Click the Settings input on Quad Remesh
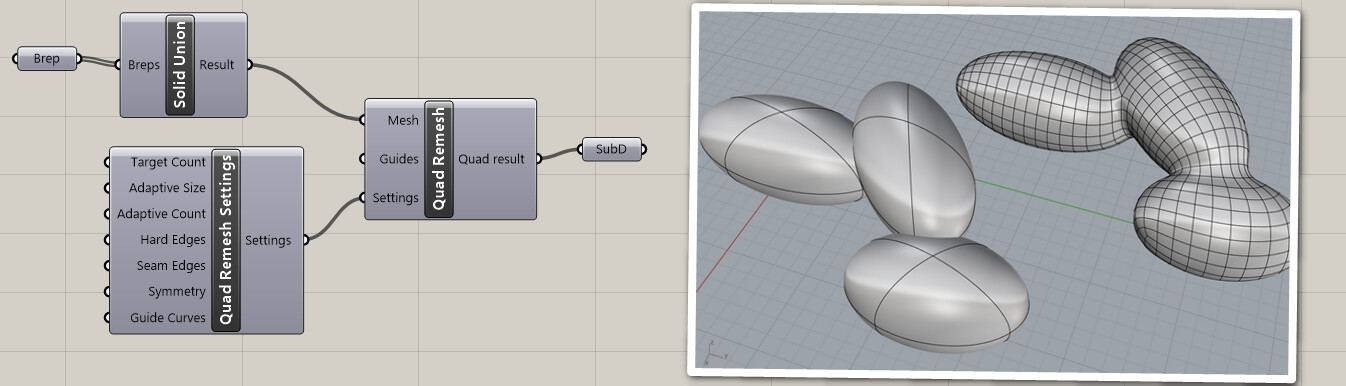This screenshot has height=386, width=1346. click(x=395, y=198)
